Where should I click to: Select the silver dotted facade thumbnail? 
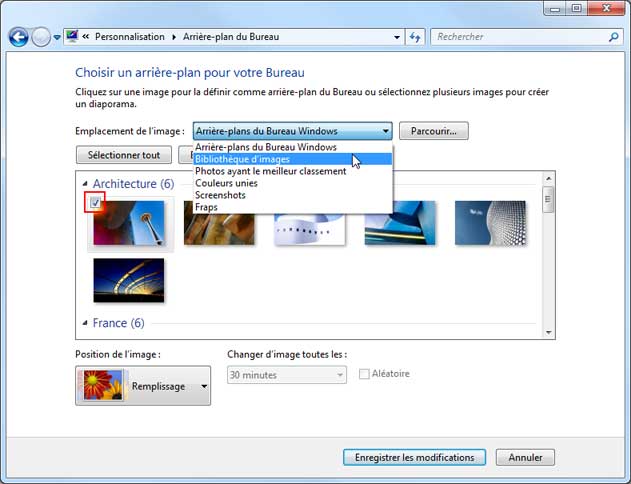coord(490,223)
